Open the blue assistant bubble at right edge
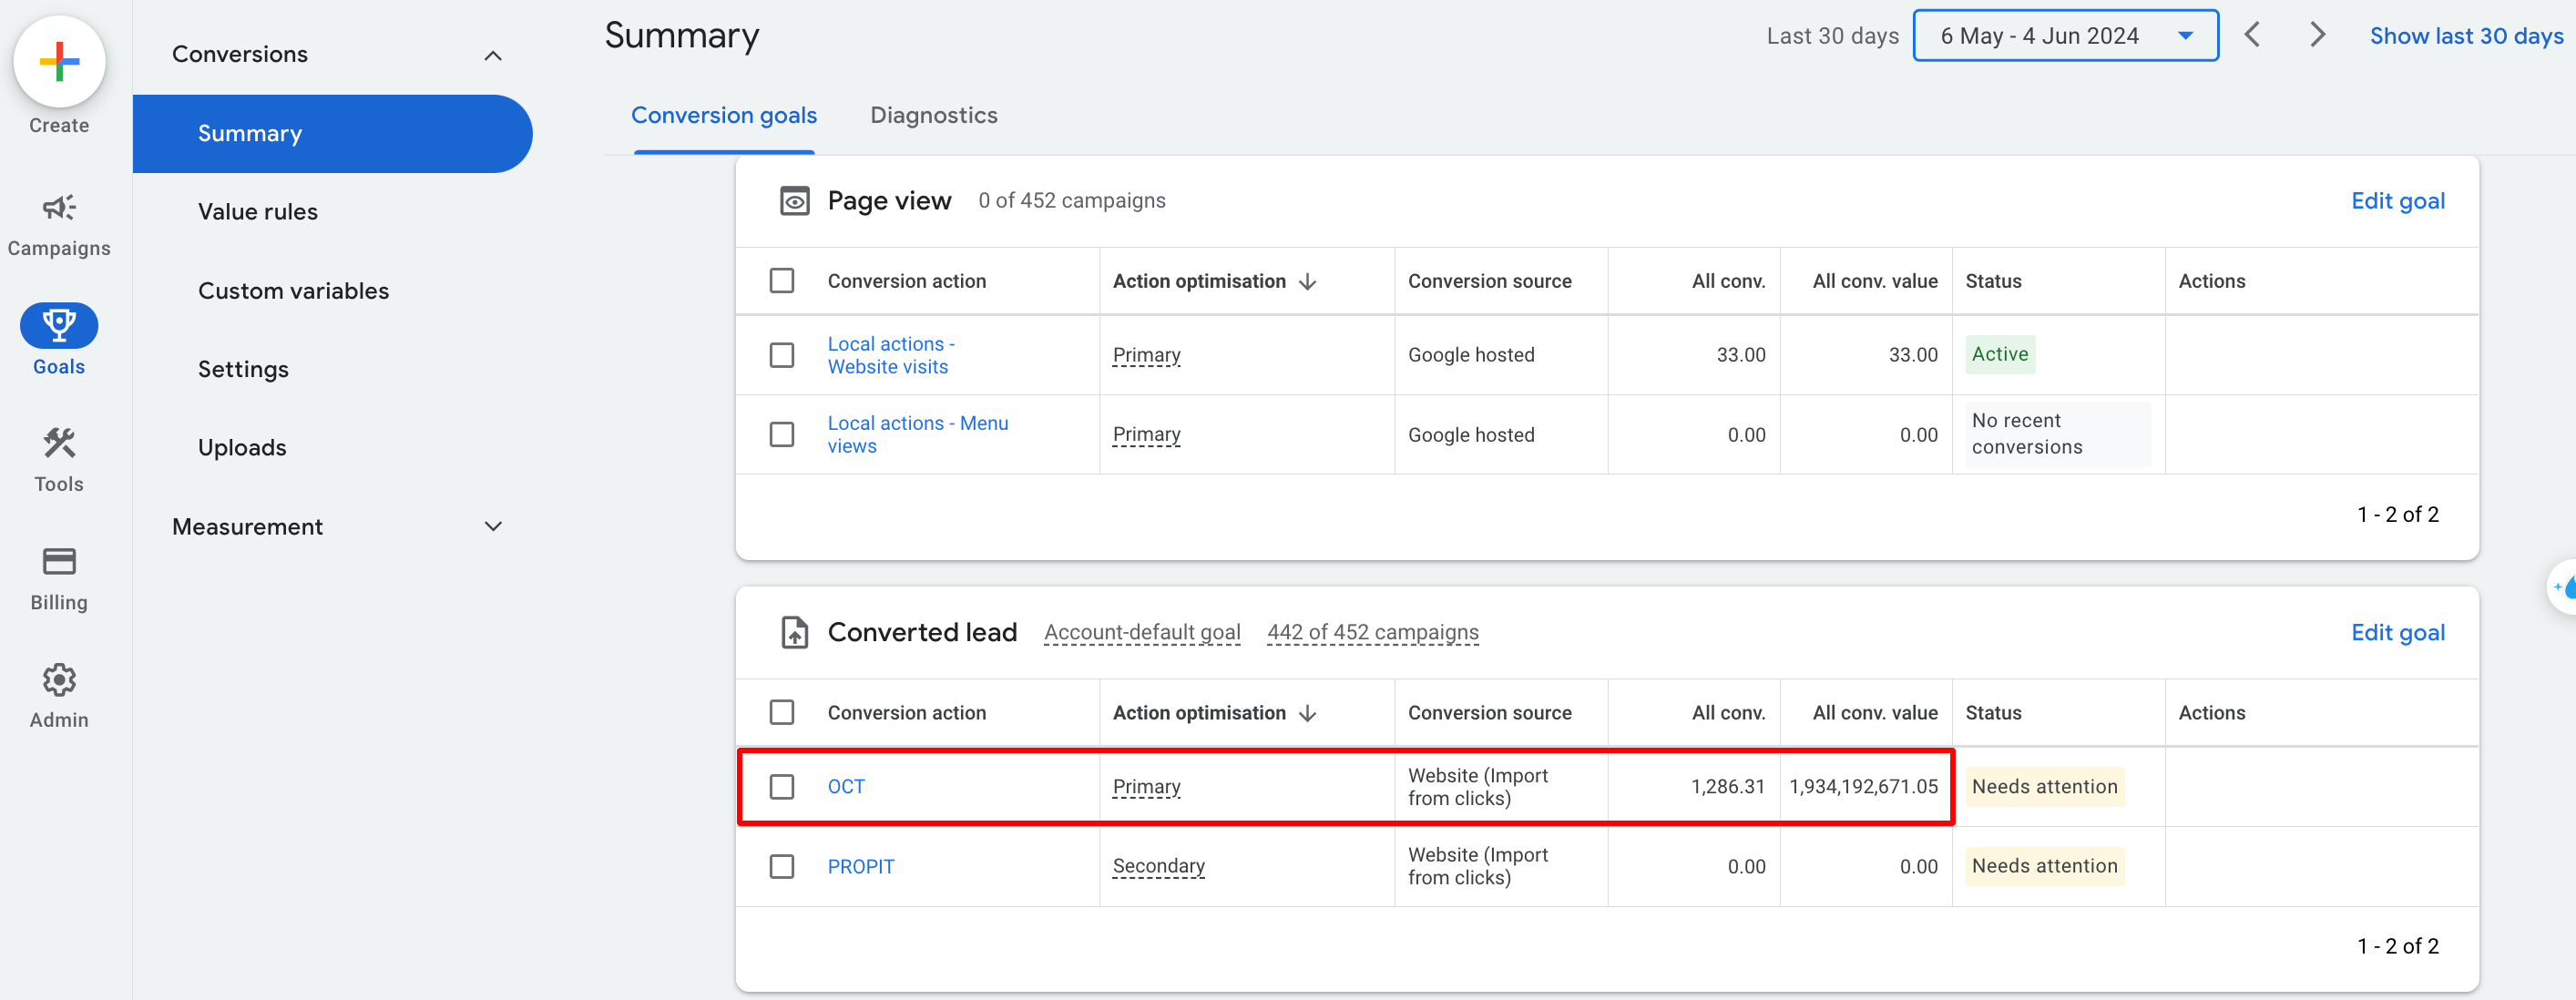 pyautogui.click(x=2563, y=587)
